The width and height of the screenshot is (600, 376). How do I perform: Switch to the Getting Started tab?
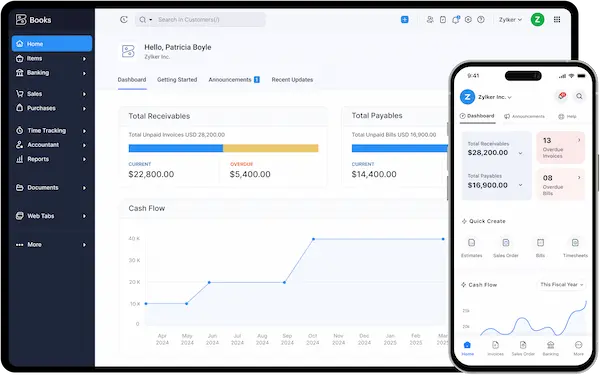[x=177, y=80]
